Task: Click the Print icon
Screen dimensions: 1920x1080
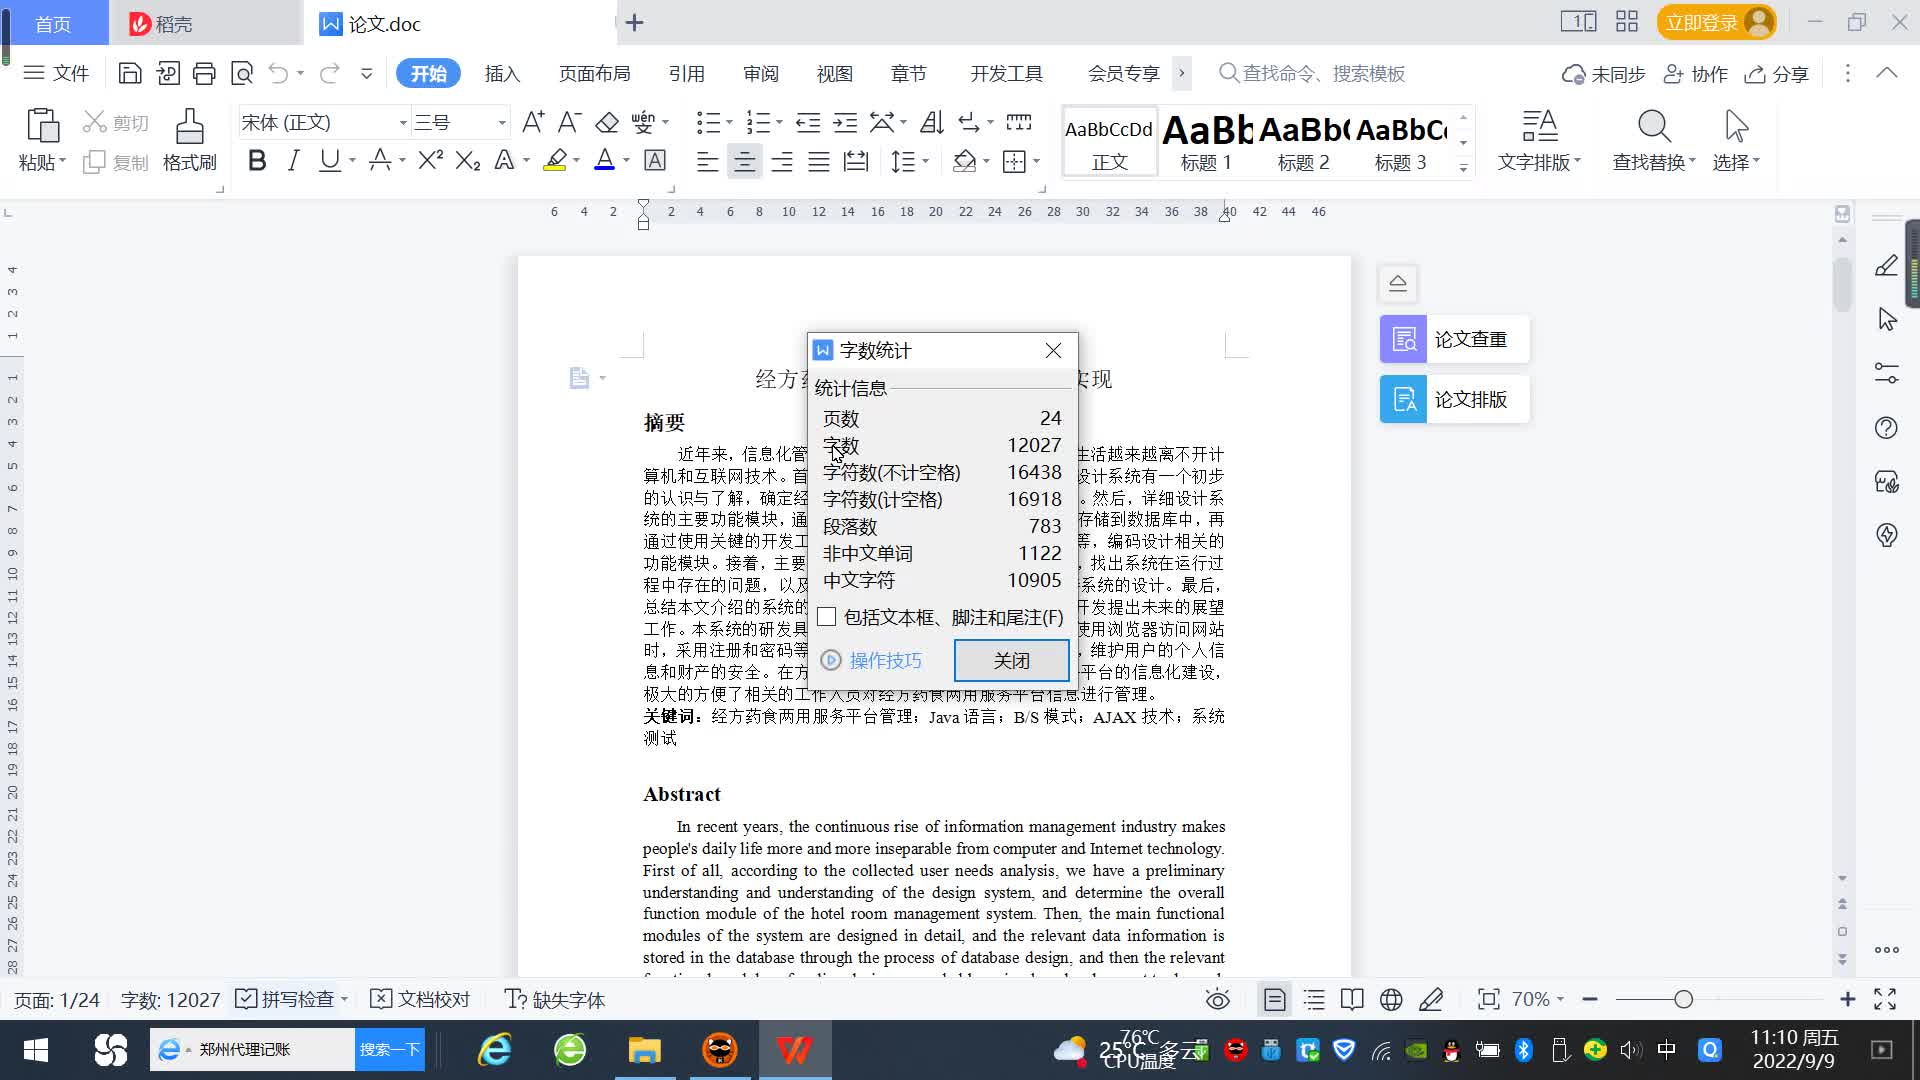Action: coord(204,73)
